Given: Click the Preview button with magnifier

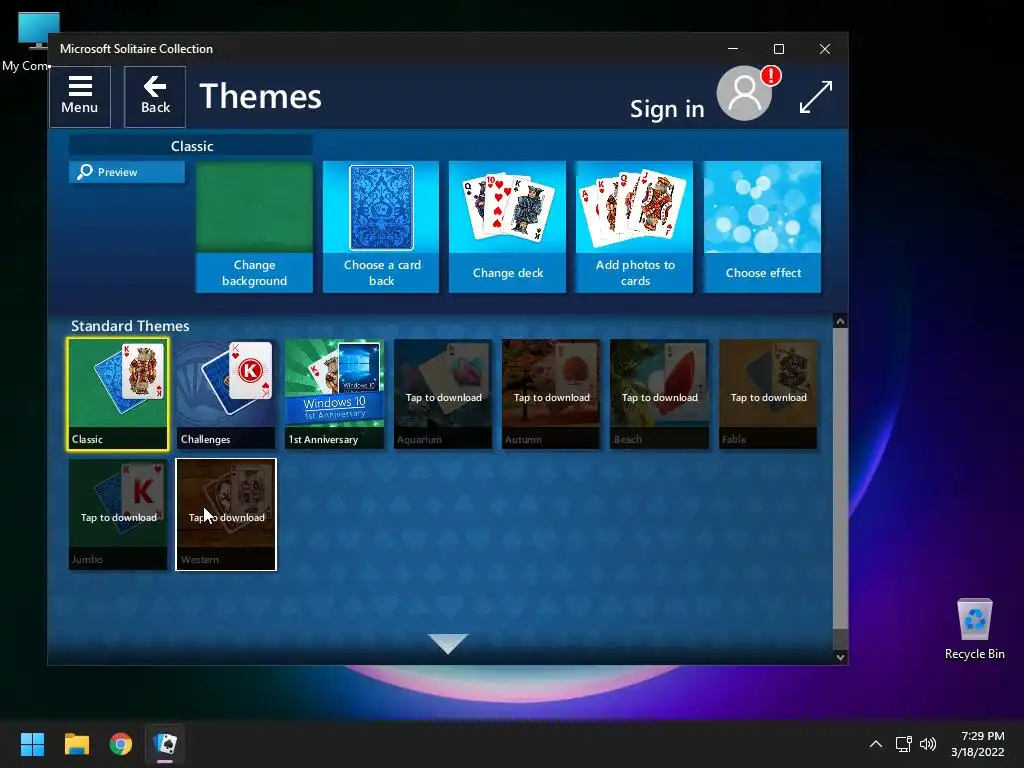Looking at the screenshot, I should click(x=127, y=172).
